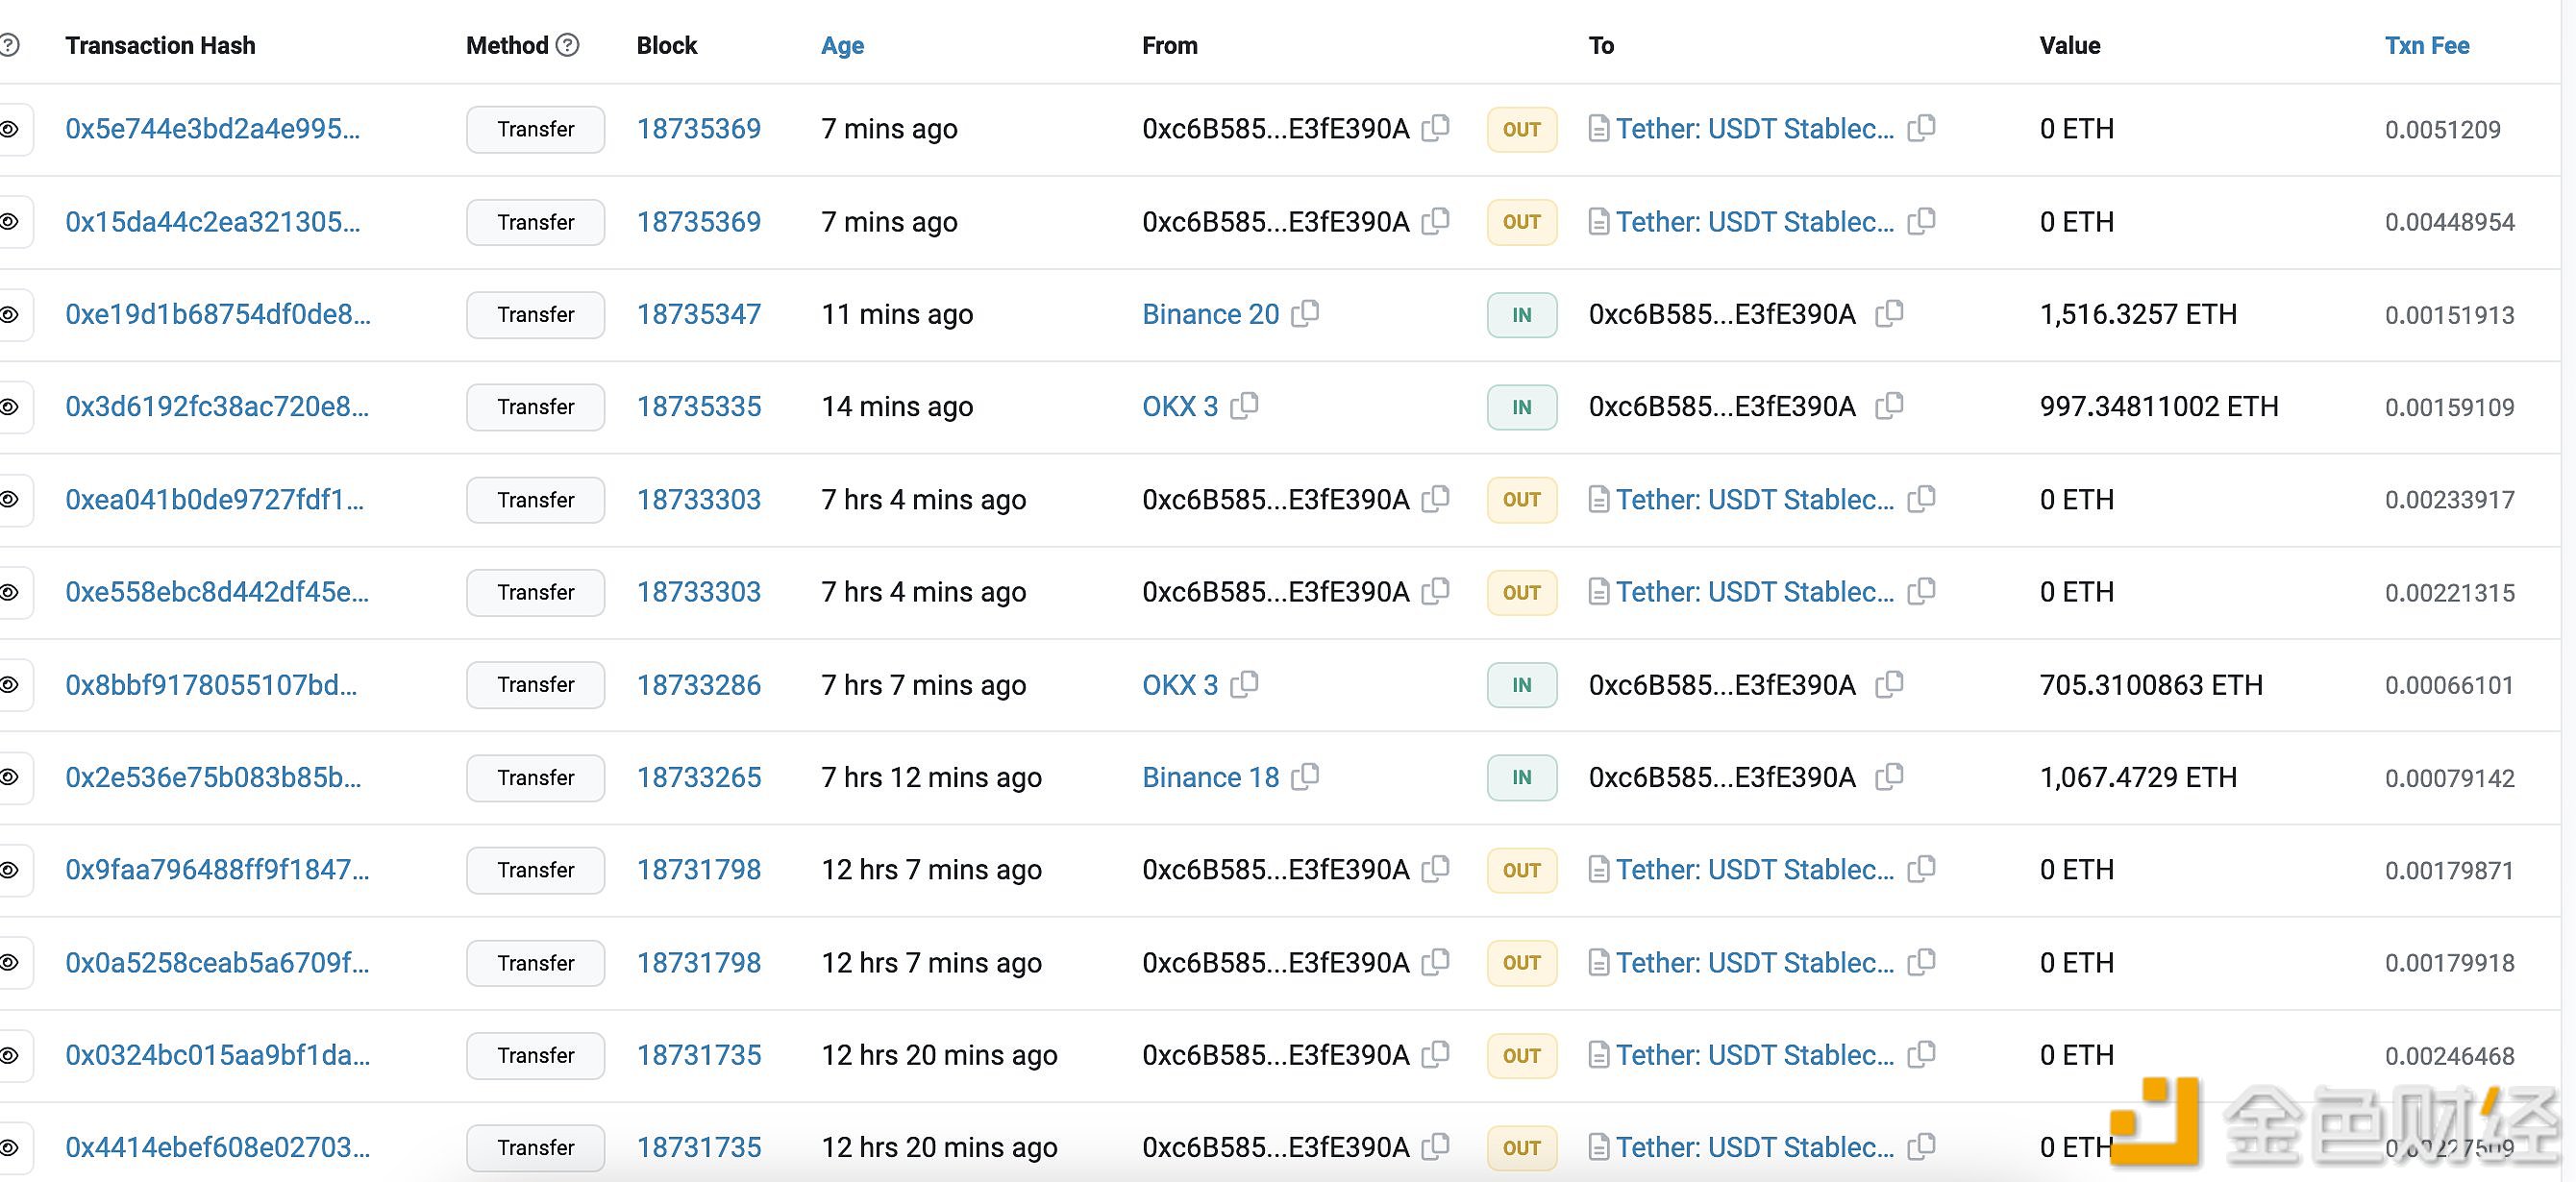Click Transfer method button in 0xea041b0de9727fdf1 row
Viewport: 2576px width, 1182px height.
[535, 500]
